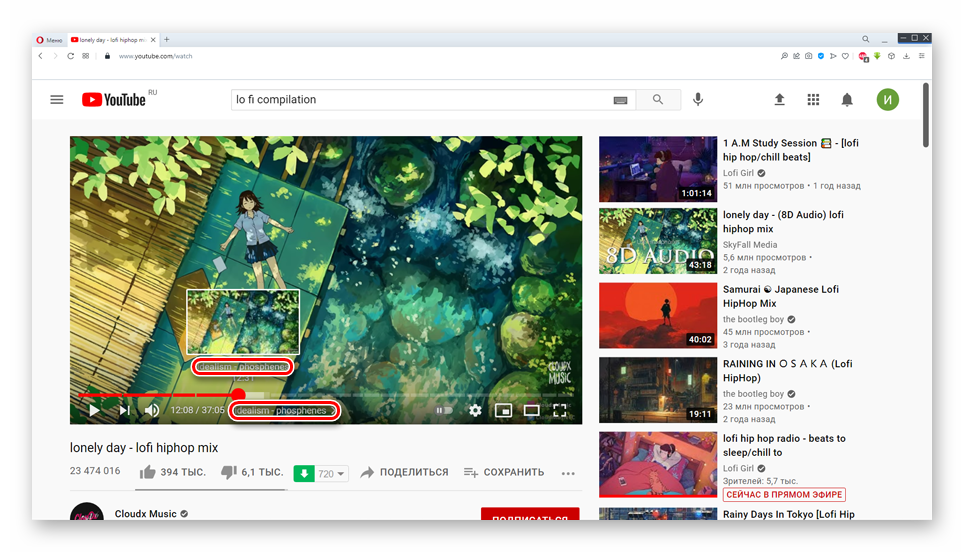Image resolution: width=964 pixels, height=552 pixels.
Task: Open RAINING IN OSAKA video title
Action: tap(788, 371)
